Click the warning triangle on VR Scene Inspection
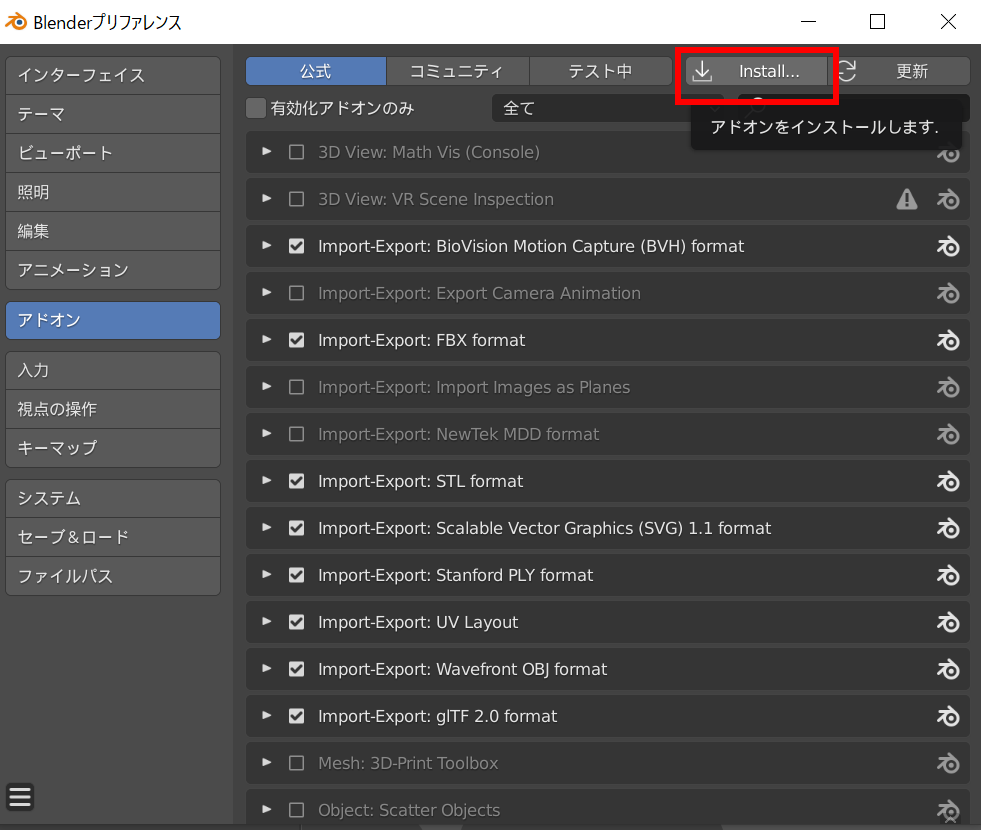Screen dimensions: 981x830 coord(907,200)
